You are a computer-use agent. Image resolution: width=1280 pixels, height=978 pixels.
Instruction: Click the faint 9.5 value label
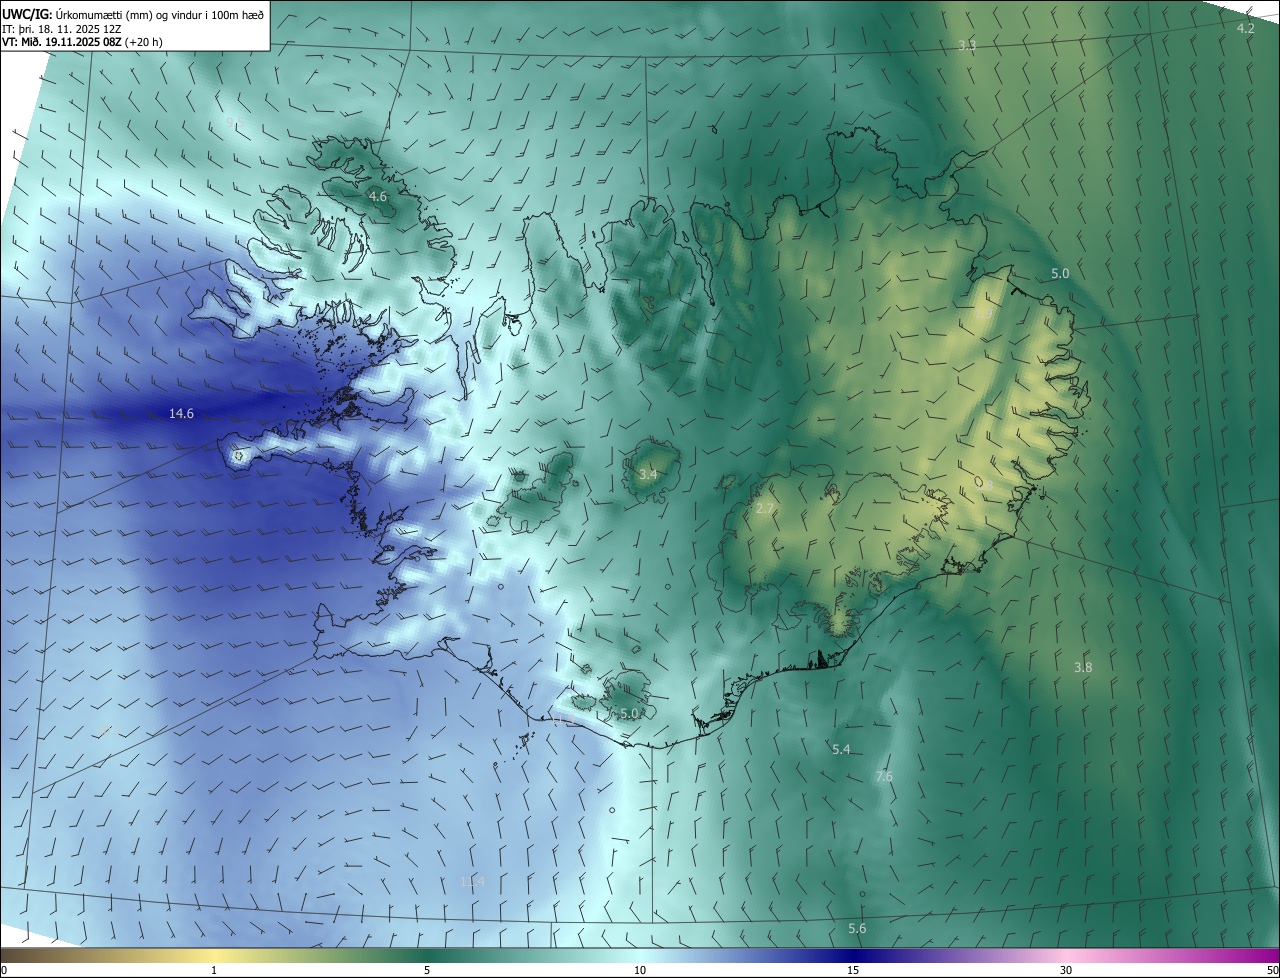234,122
